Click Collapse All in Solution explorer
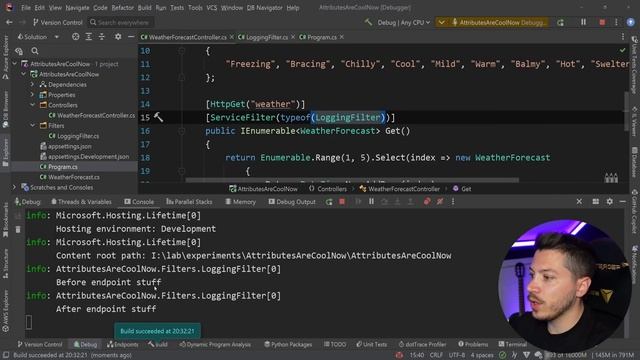The width and height of the screenshot is (640, 360). coord(102,37)
